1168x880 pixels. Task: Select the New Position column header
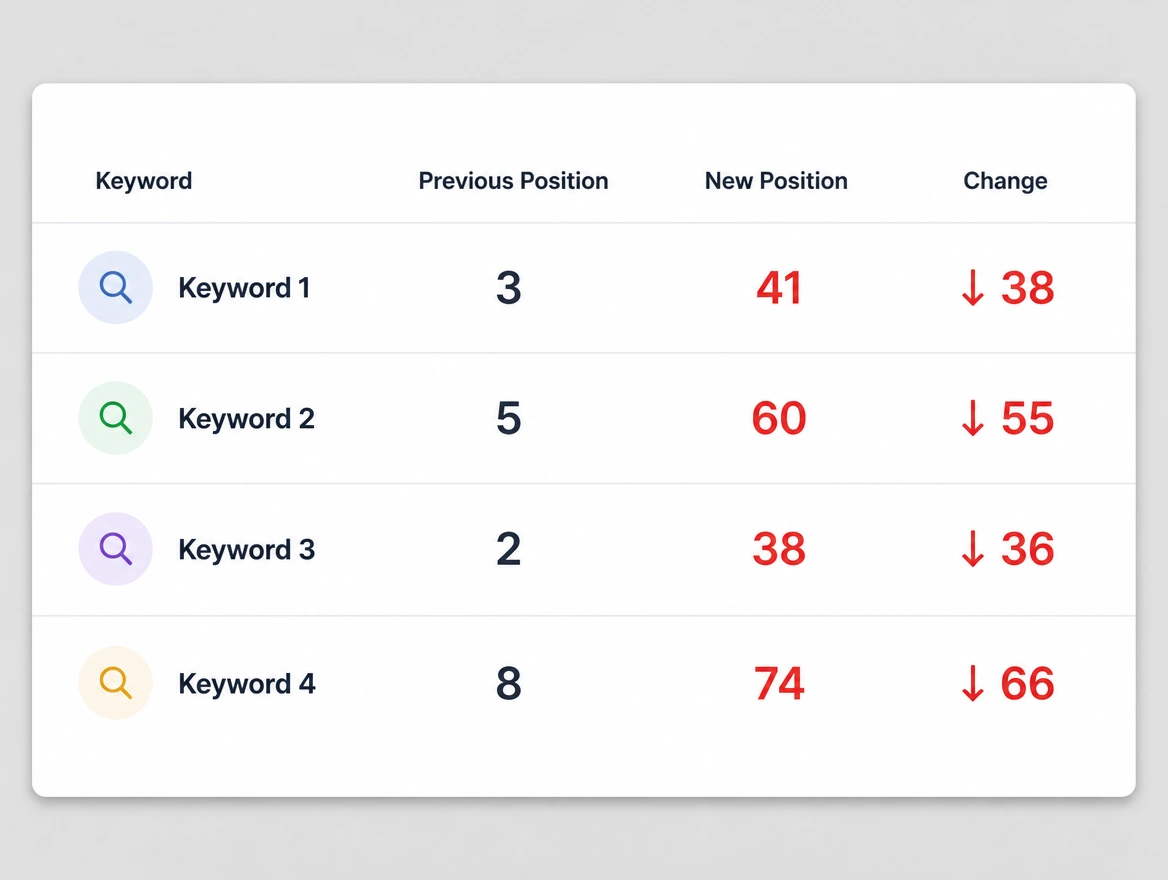click(776, 181)
